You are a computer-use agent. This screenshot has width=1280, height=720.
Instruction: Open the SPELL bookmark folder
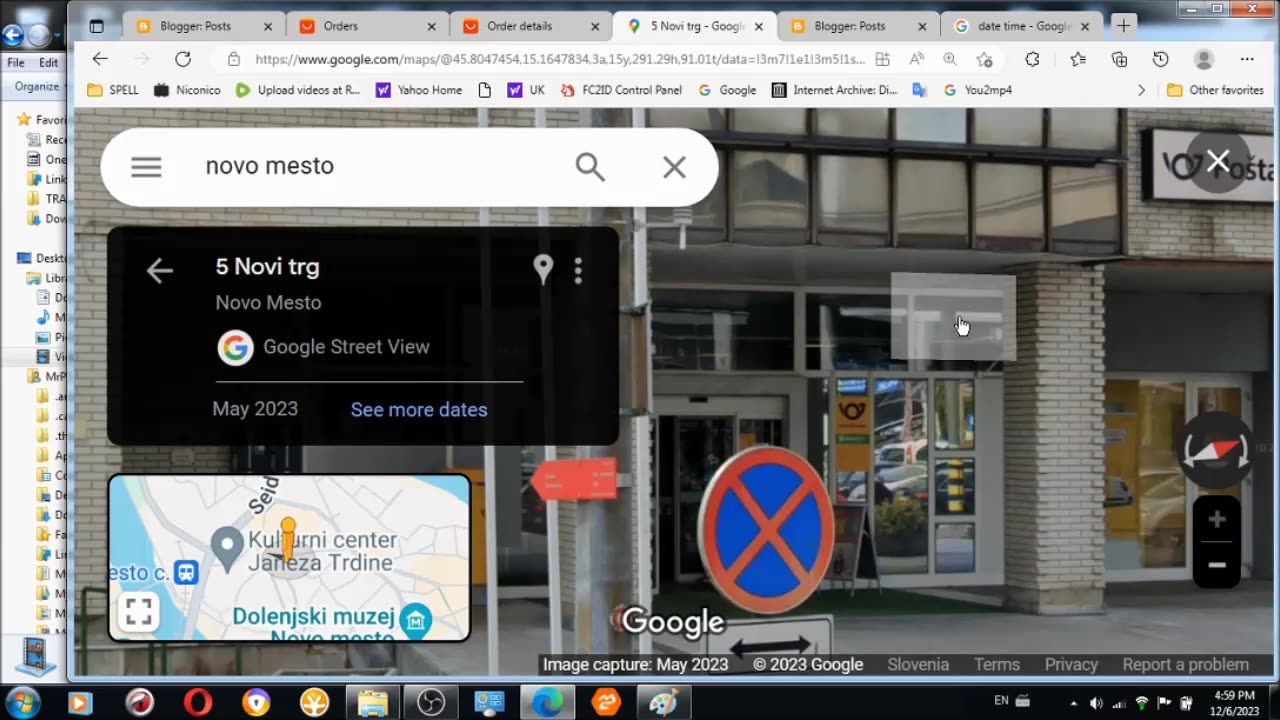pos(113,90)
